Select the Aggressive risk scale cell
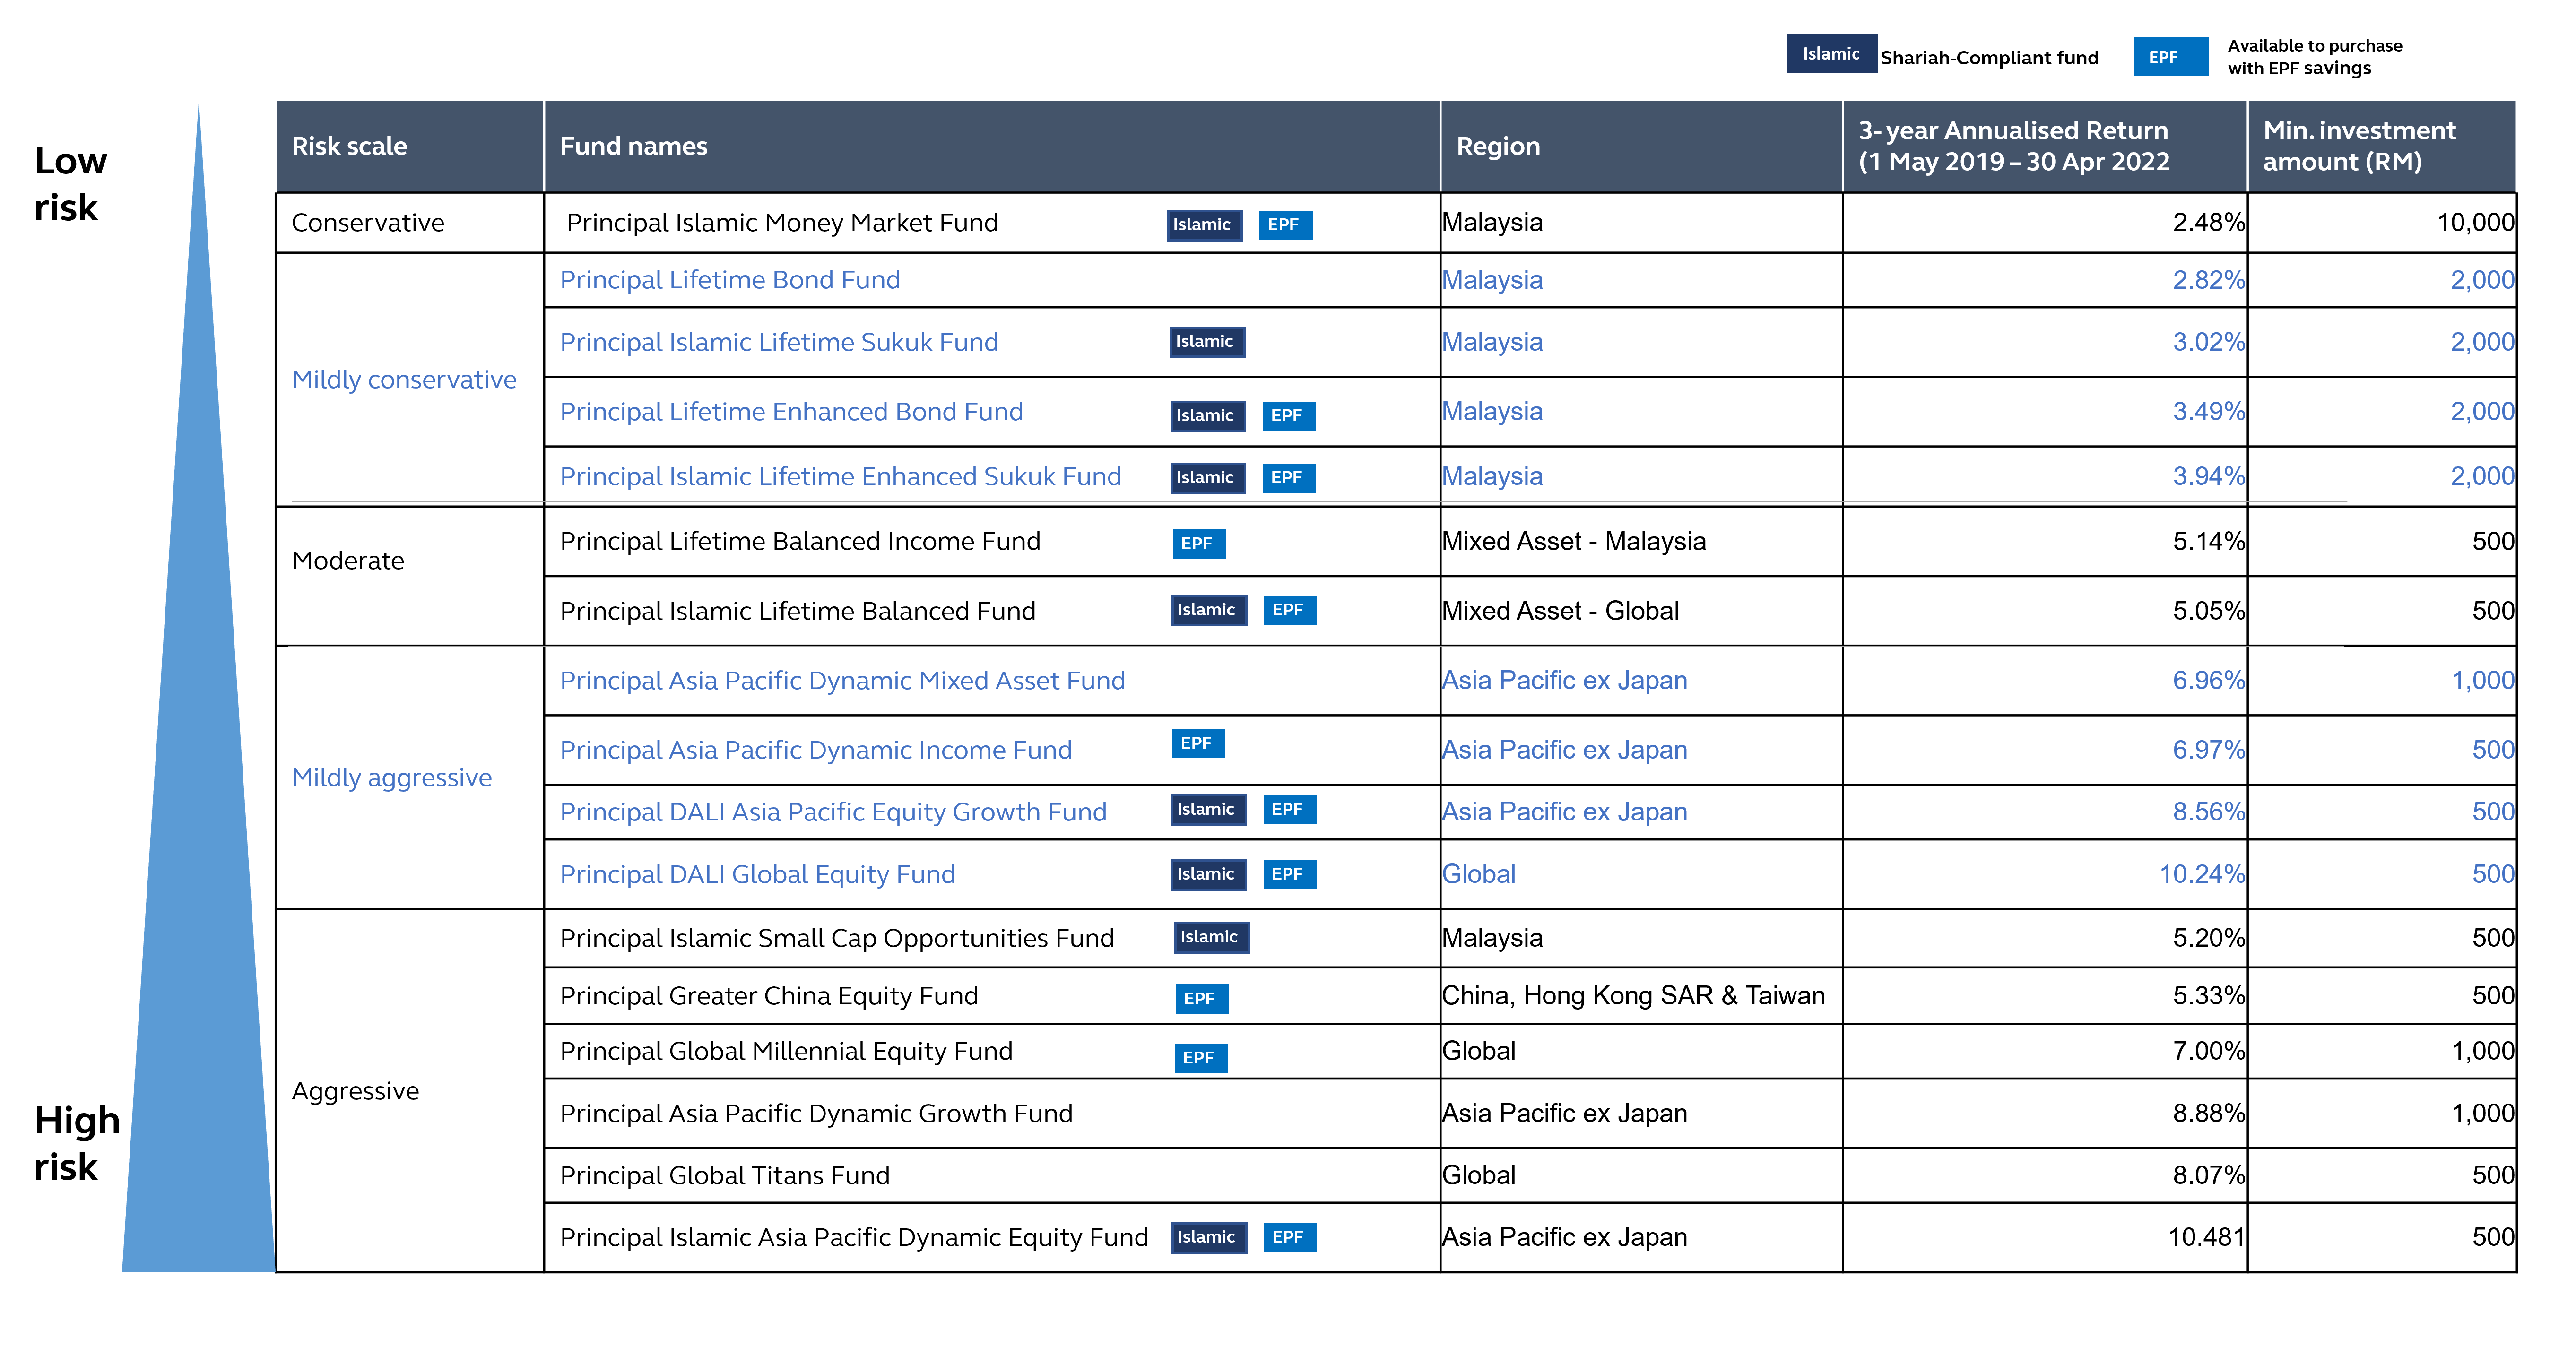Viewport: 2576px width, 1347px height. [410, 1091]
